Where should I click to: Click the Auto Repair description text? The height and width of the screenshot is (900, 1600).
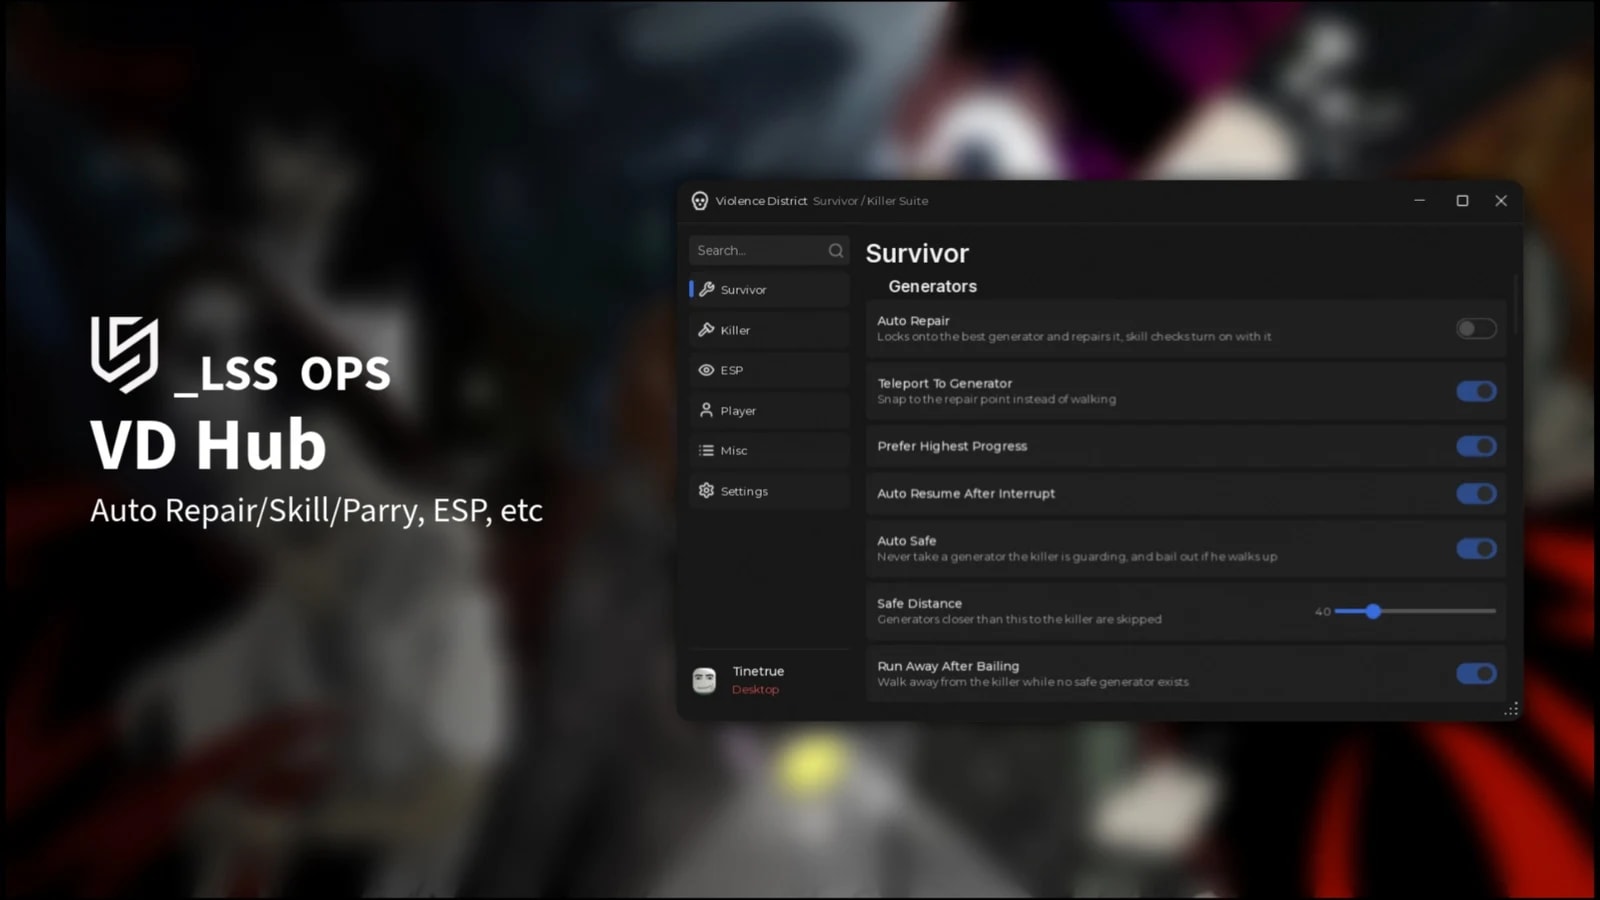(1074, 337)
